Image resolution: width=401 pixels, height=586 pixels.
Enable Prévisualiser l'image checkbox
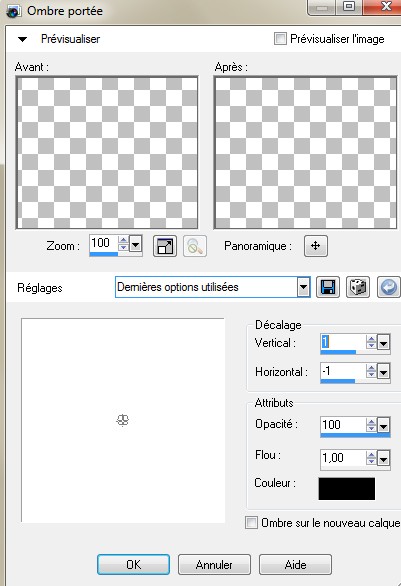tap(280, 38)
